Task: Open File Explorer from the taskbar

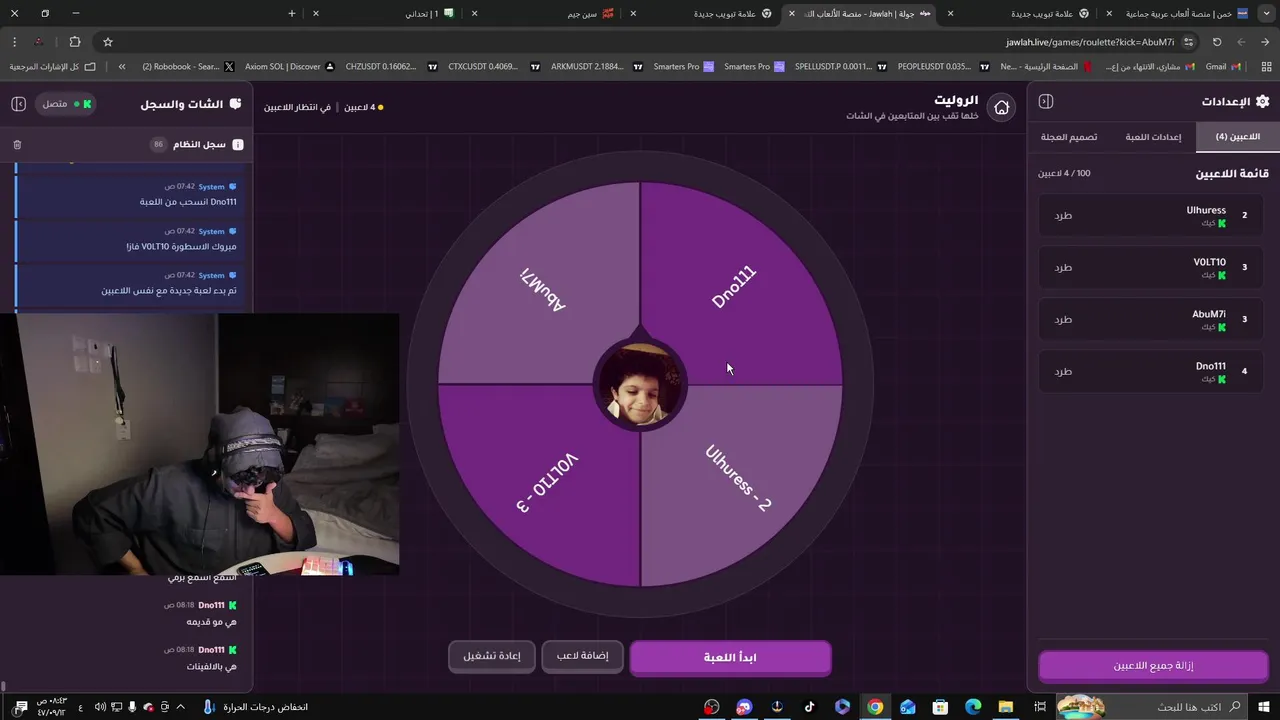Action: pyautogui.click(x=1006, y=707)
